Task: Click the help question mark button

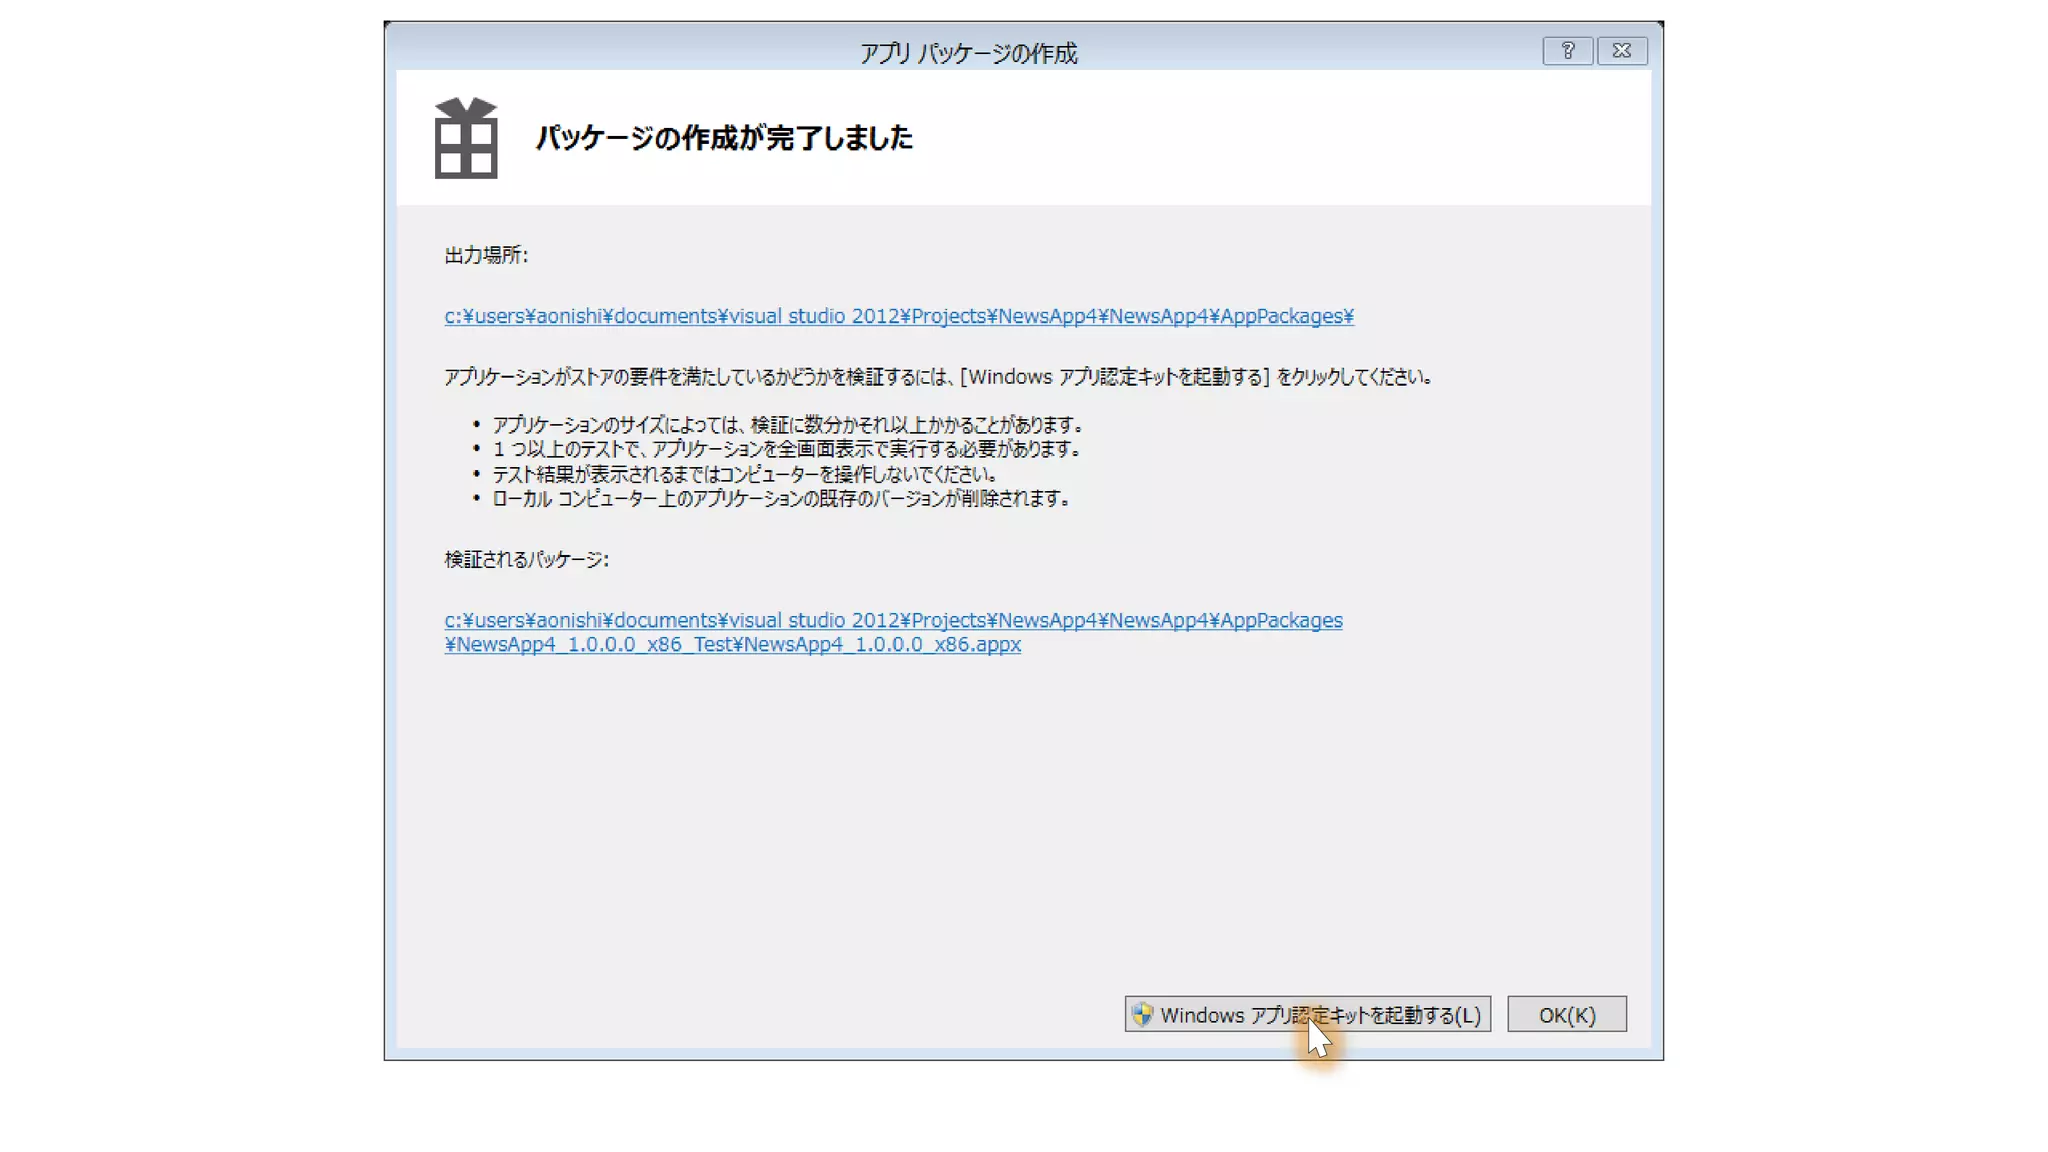Action: point(1567,51)
